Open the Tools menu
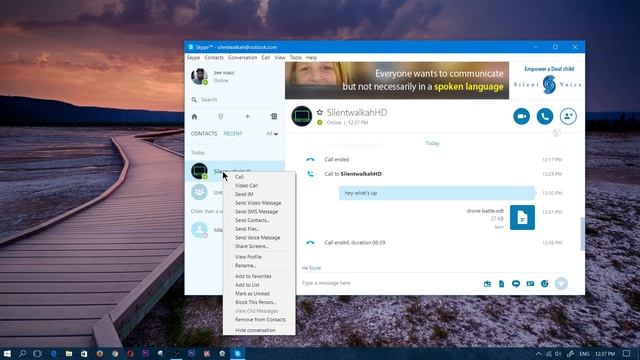640x360 pixels. (296, 58)
